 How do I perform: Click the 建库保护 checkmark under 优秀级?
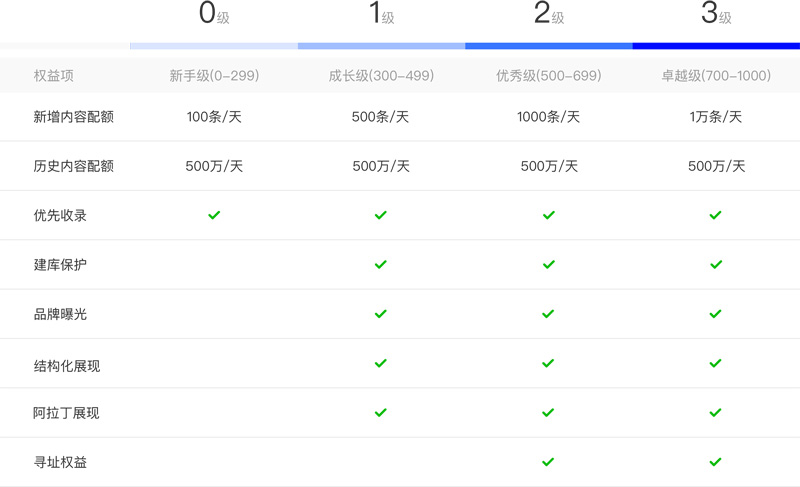pos(548,264)
